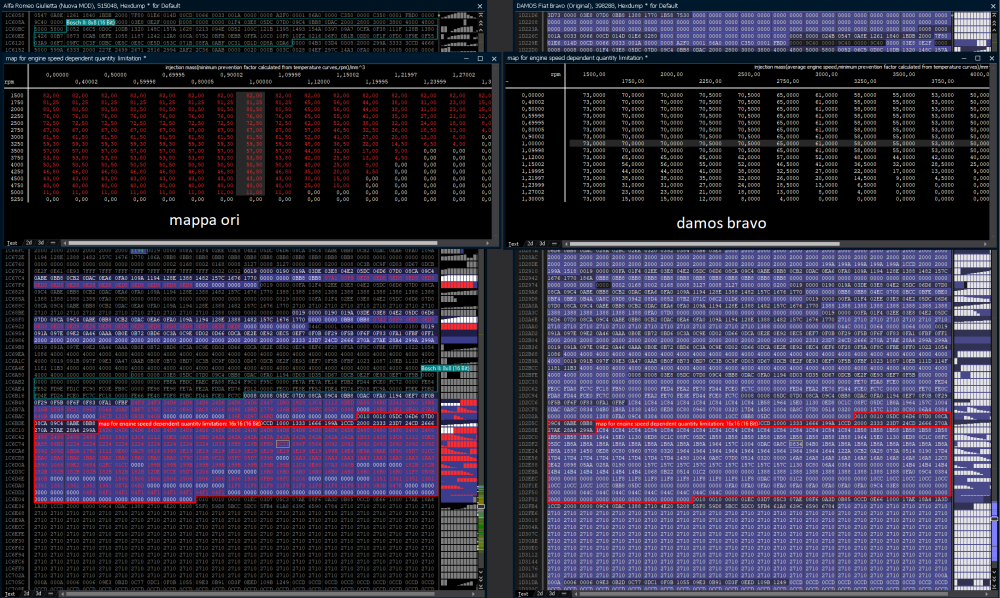Switch right map window to 3d tab
1000x598 pixels.
tap(542, 244)
